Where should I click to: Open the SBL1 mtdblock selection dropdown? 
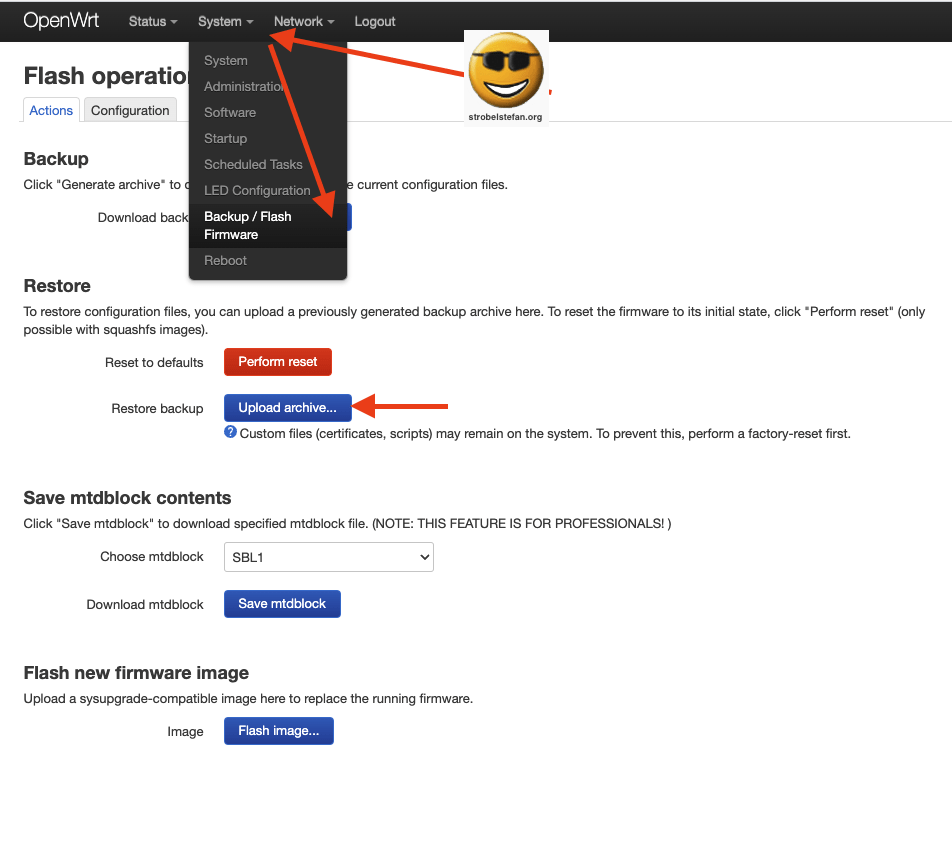[x=328, y=556]
